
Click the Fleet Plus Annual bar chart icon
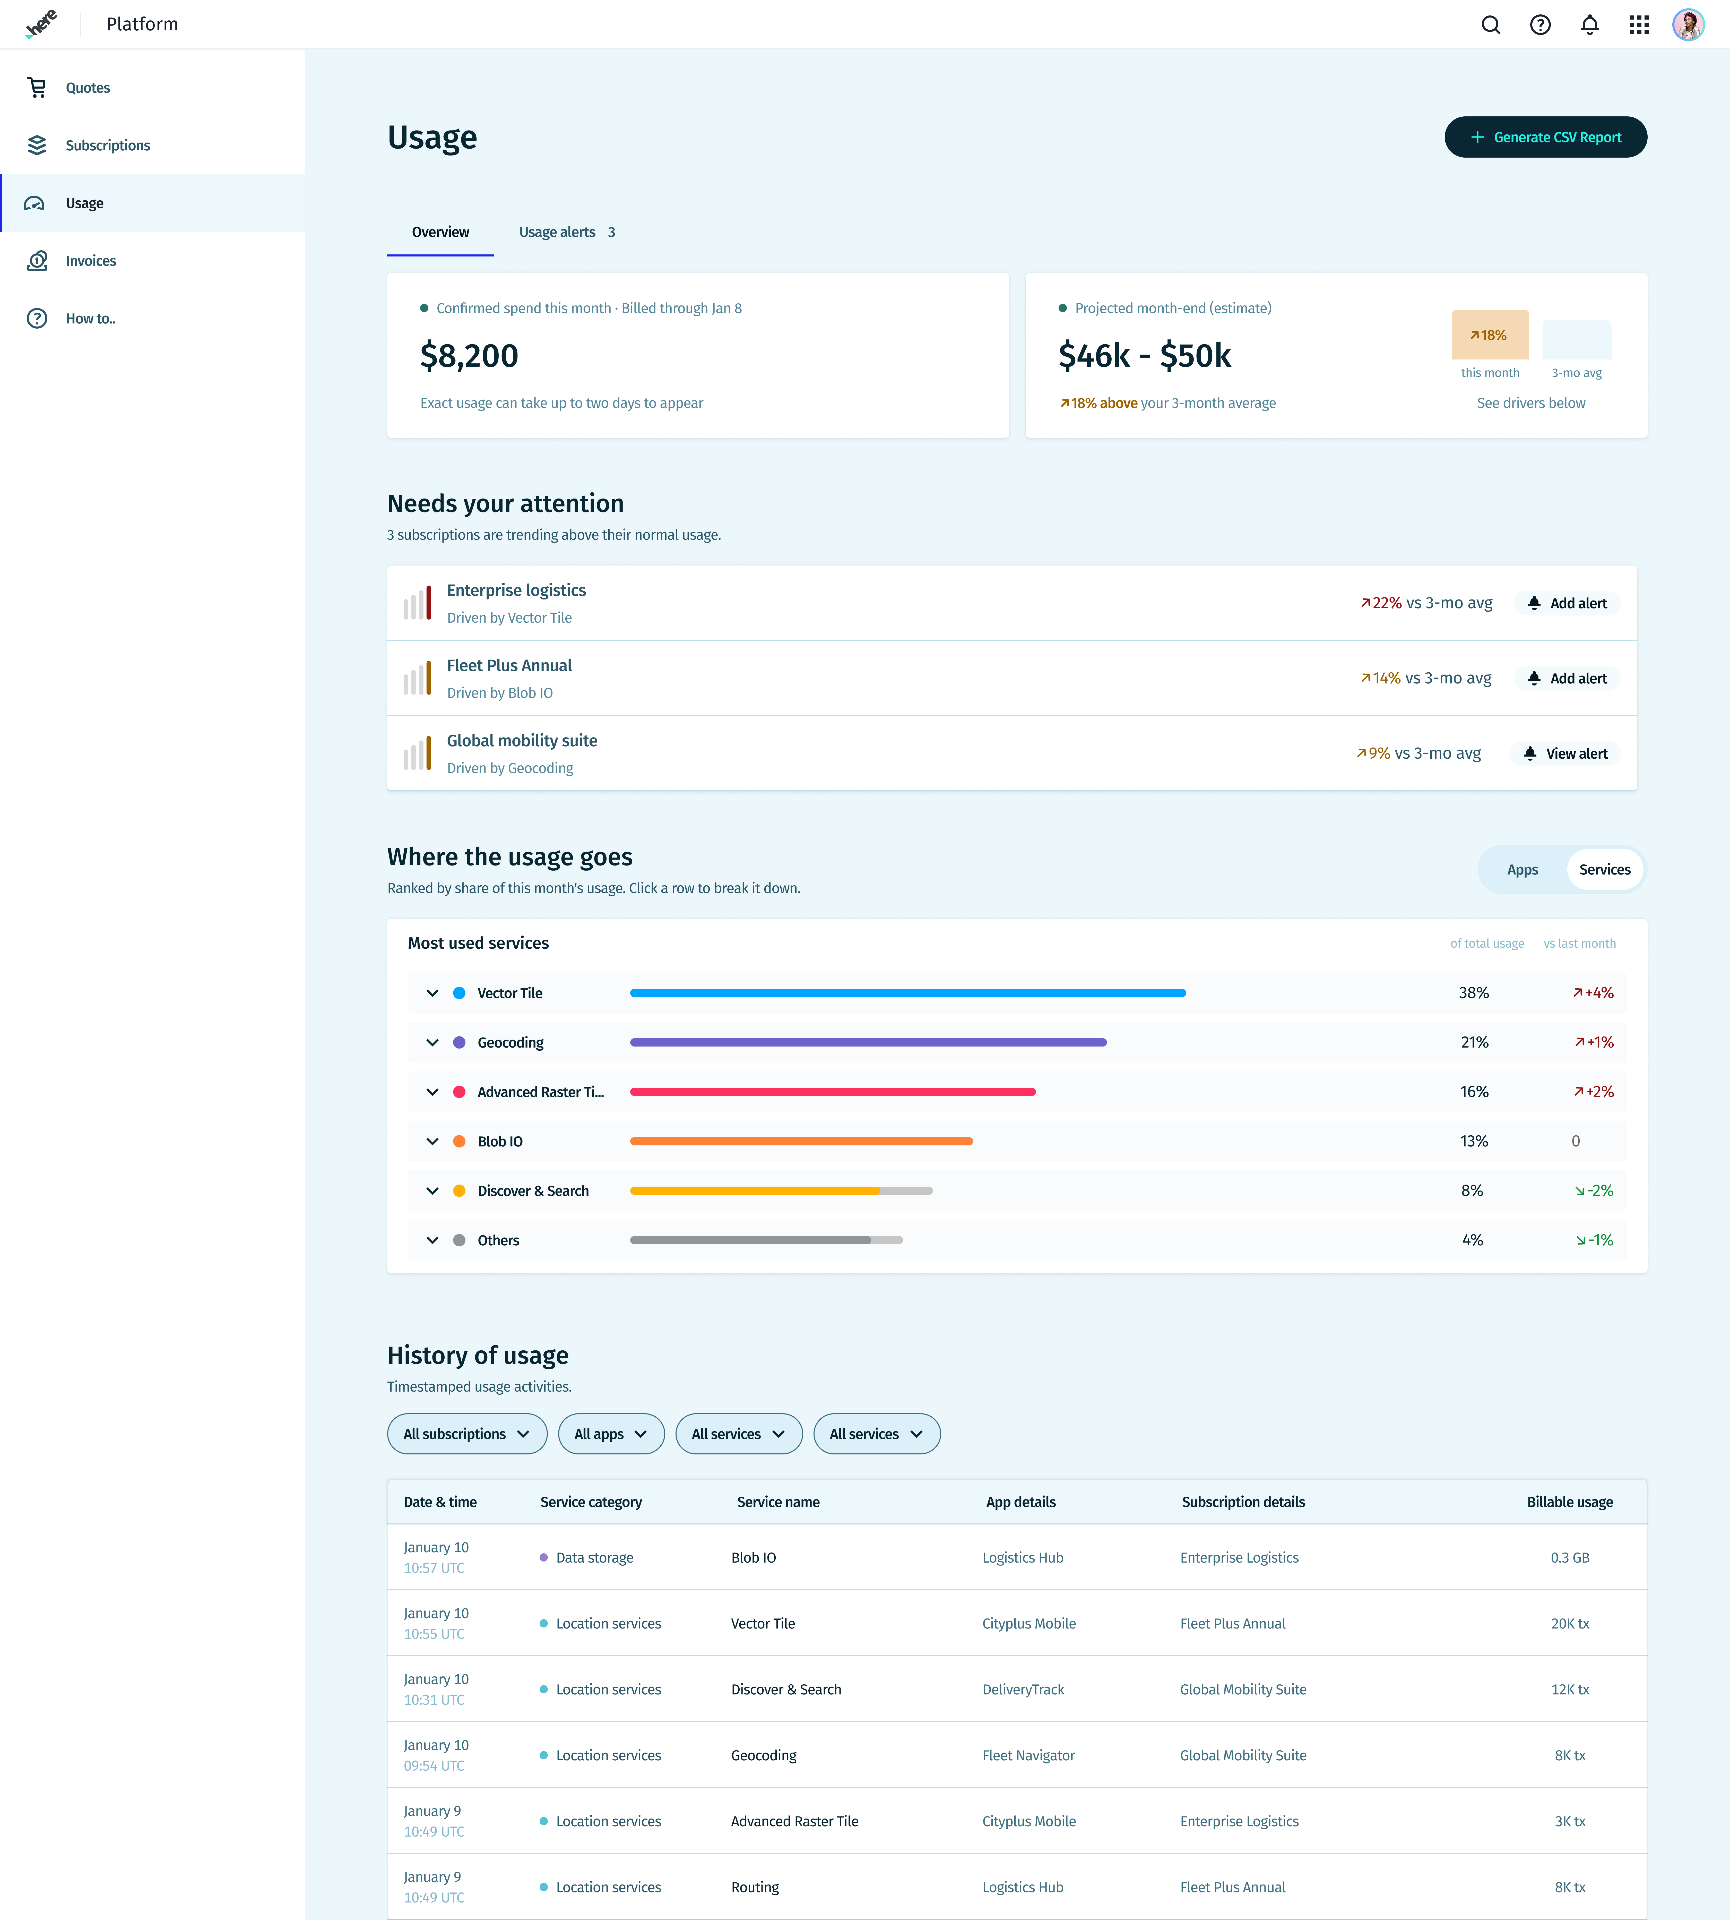click(x=417, y=678)
